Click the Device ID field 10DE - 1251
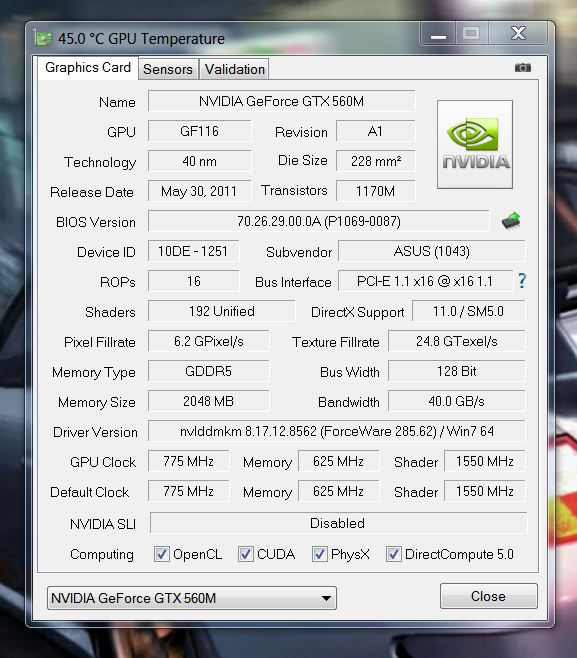 [x=193, y=251]
